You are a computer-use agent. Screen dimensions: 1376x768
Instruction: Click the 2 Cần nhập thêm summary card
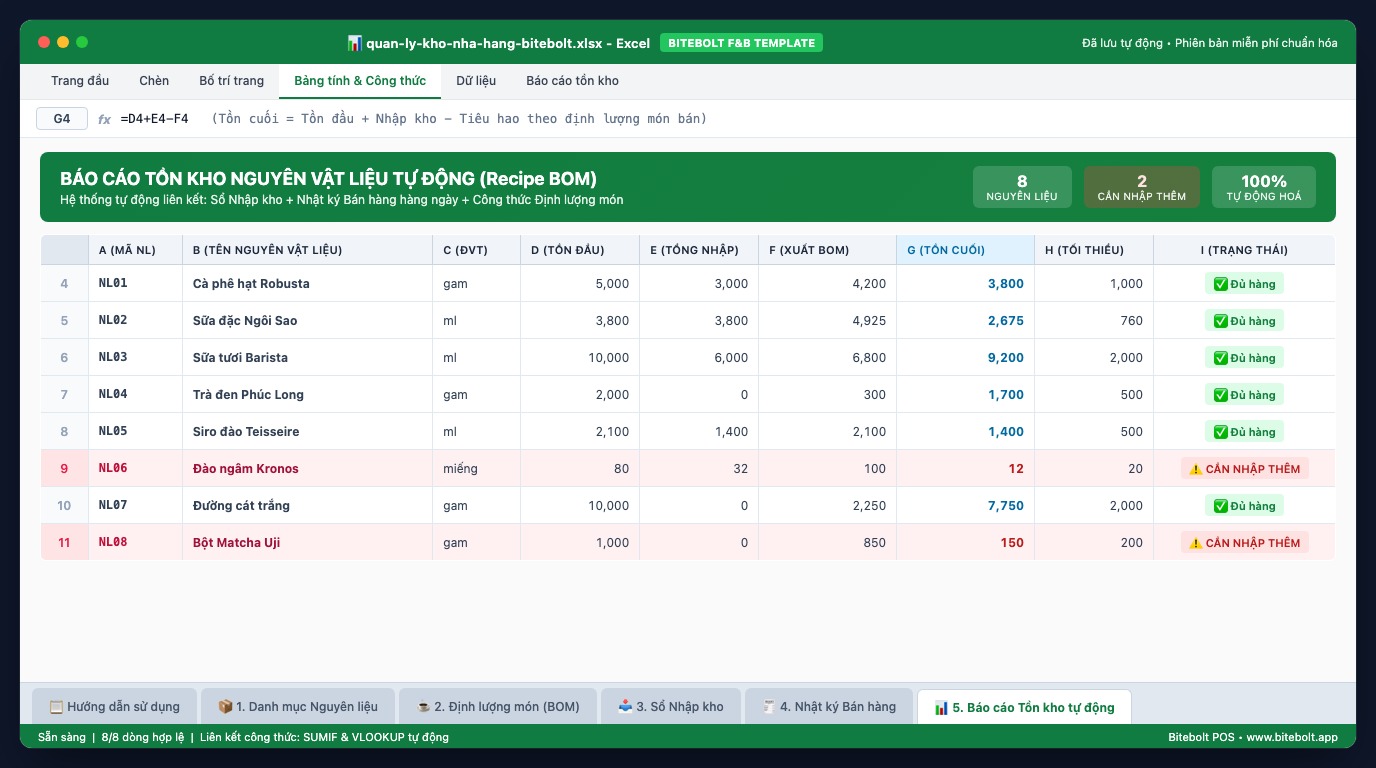pyautogui.click(x=1142, y=187)
